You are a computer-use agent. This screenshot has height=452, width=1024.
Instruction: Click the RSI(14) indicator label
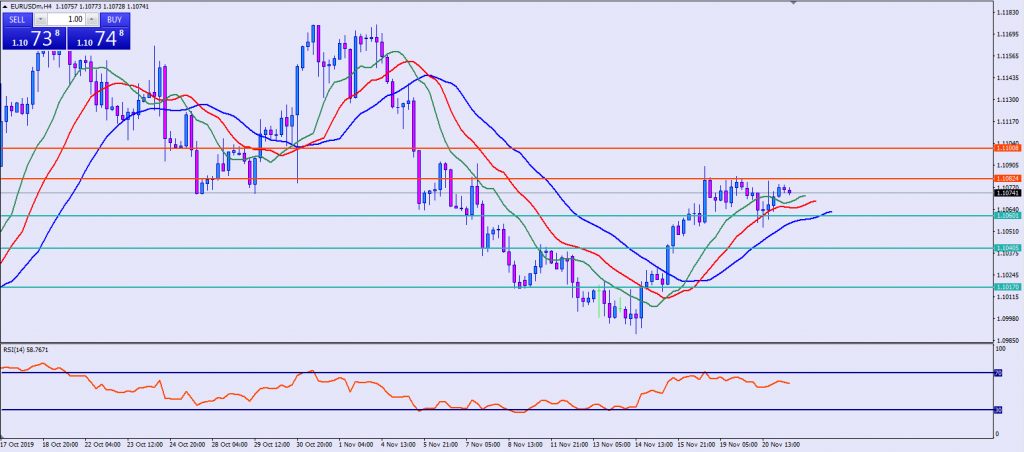click(26, 349)
